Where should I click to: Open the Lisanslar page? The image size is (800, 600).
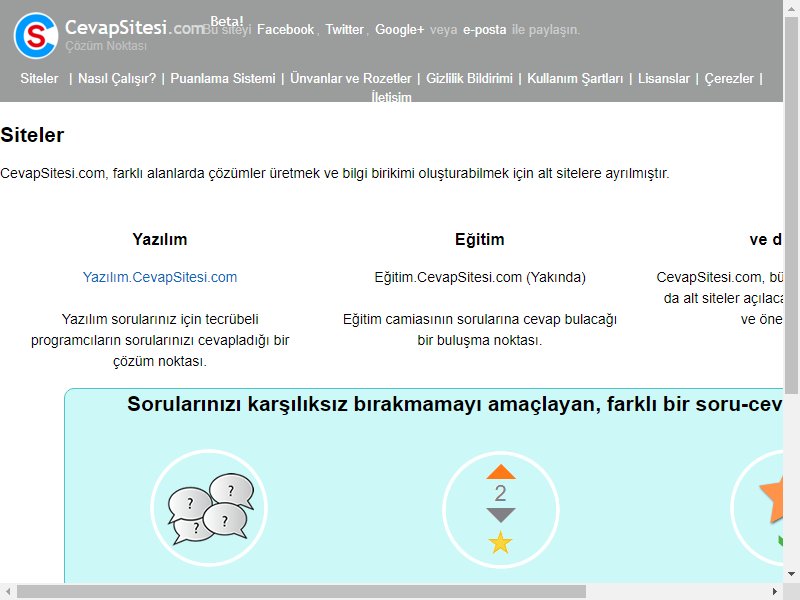[x=664, y=79]
